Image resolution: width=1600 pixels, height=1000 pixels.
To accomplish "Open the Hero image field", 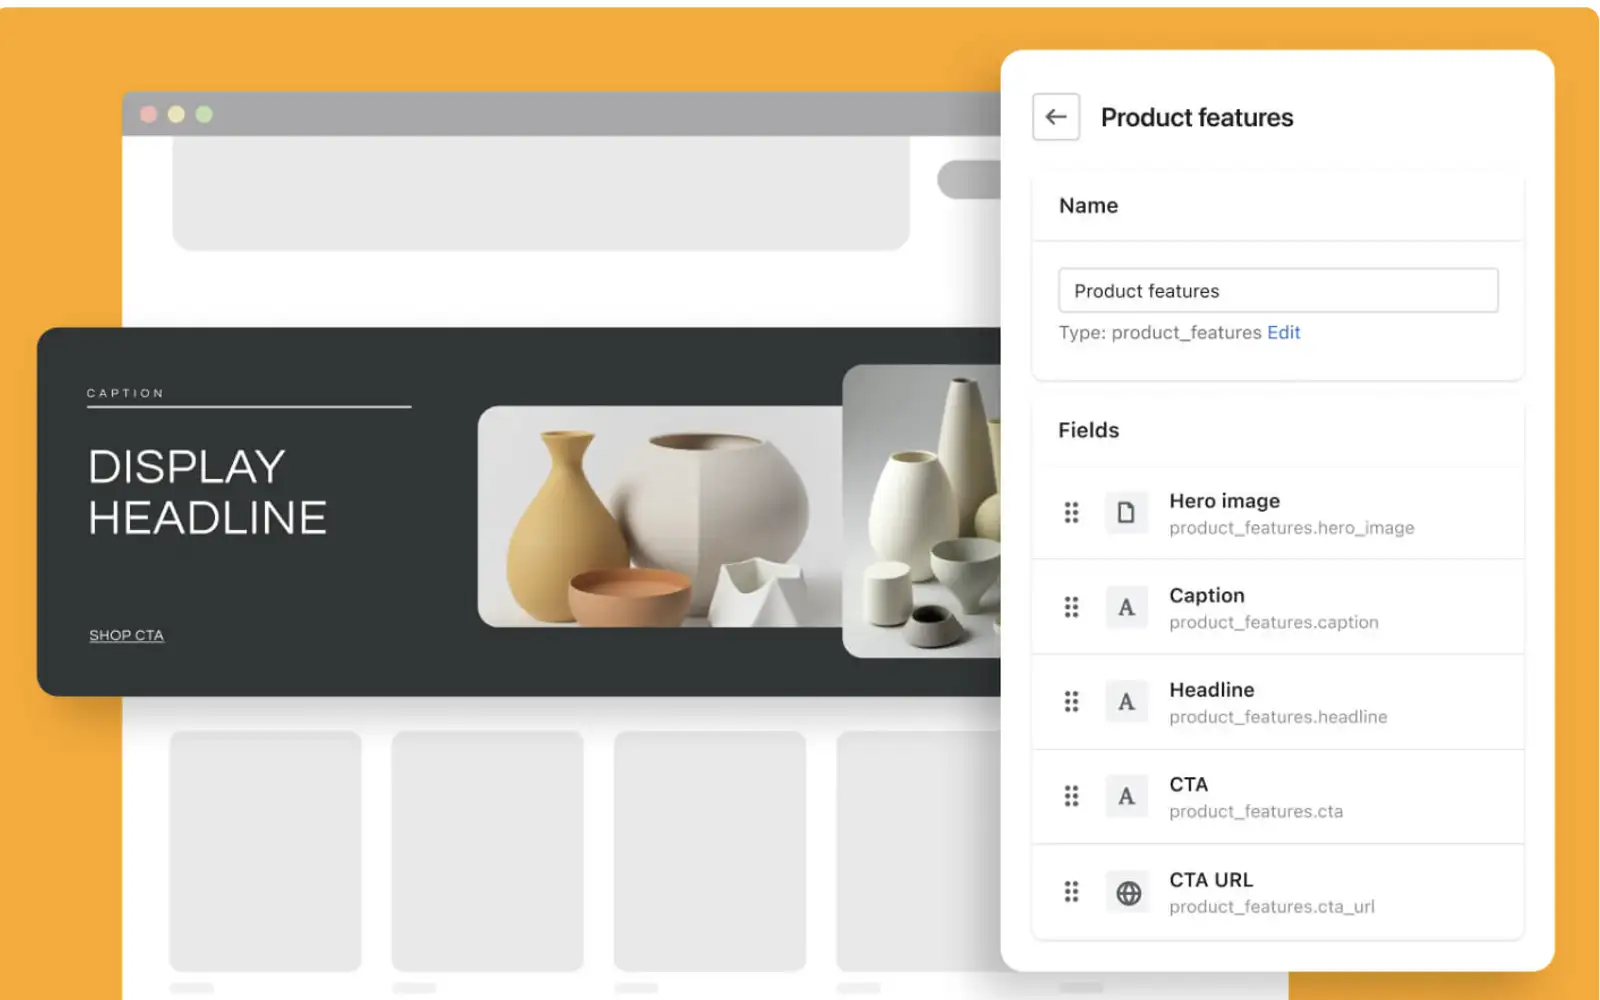I will tap(1278, 513).
